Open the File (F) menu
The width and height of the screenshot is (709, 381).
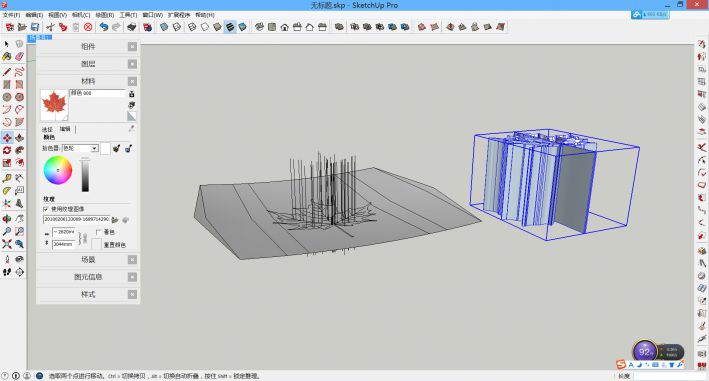pos(11,15)
